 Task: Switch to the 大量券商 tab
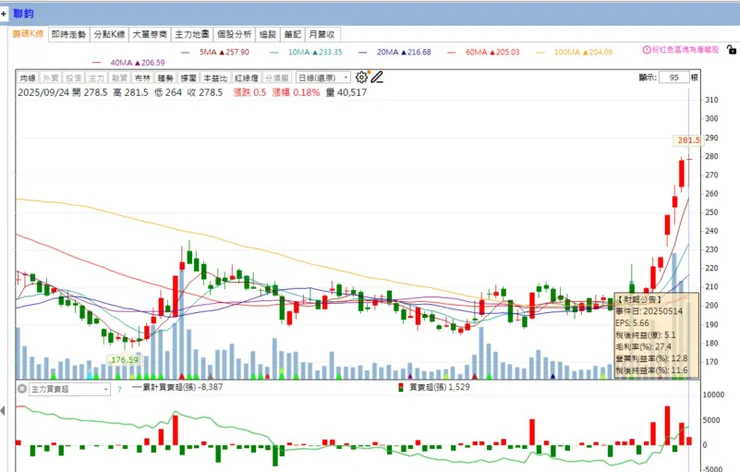[x=150, y=34]
